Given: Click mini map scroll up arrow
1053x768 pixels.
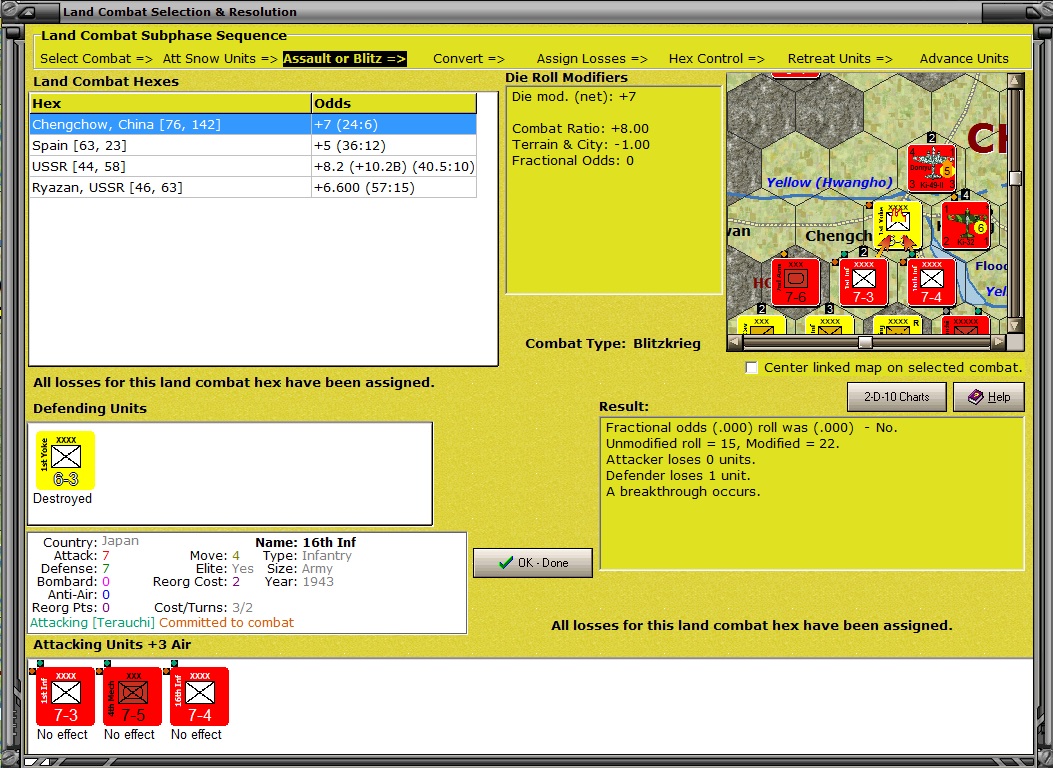Looking at the screenshot, I should tap(1015, 81).
